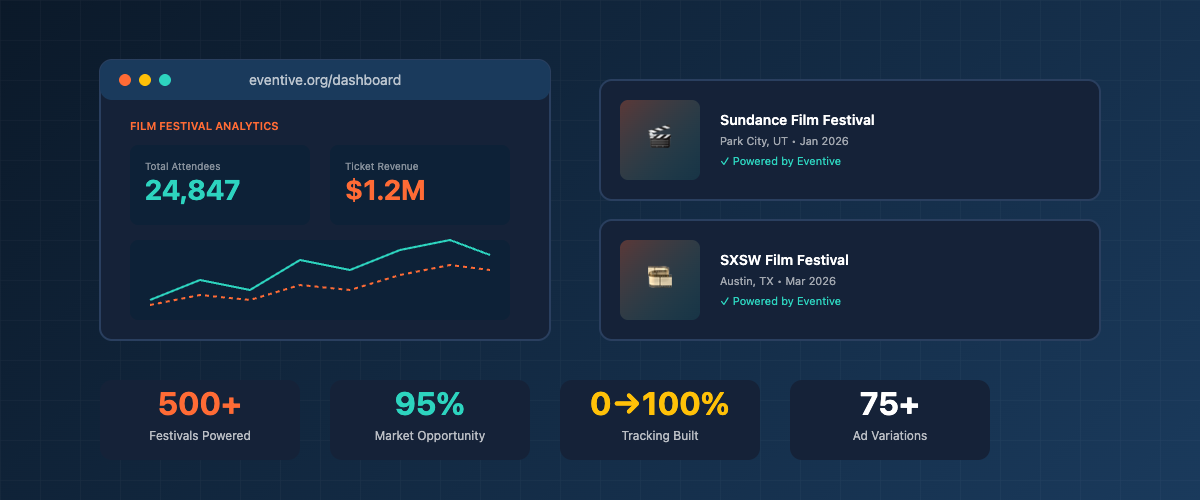
Task: Click the red window dot
Action: tap(125, 80)
